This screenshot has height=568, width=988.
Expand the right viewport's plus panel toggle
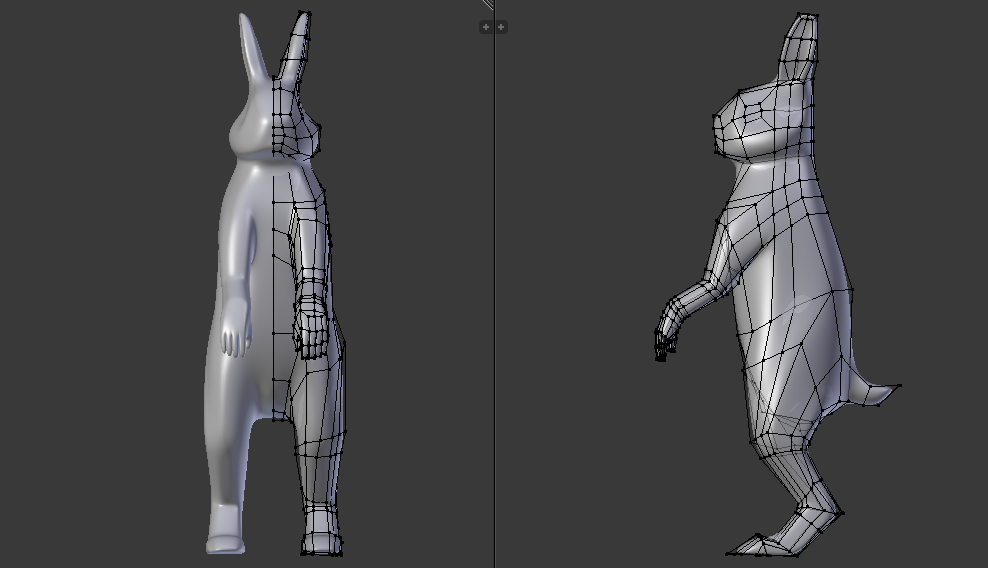tap(501, 27)
